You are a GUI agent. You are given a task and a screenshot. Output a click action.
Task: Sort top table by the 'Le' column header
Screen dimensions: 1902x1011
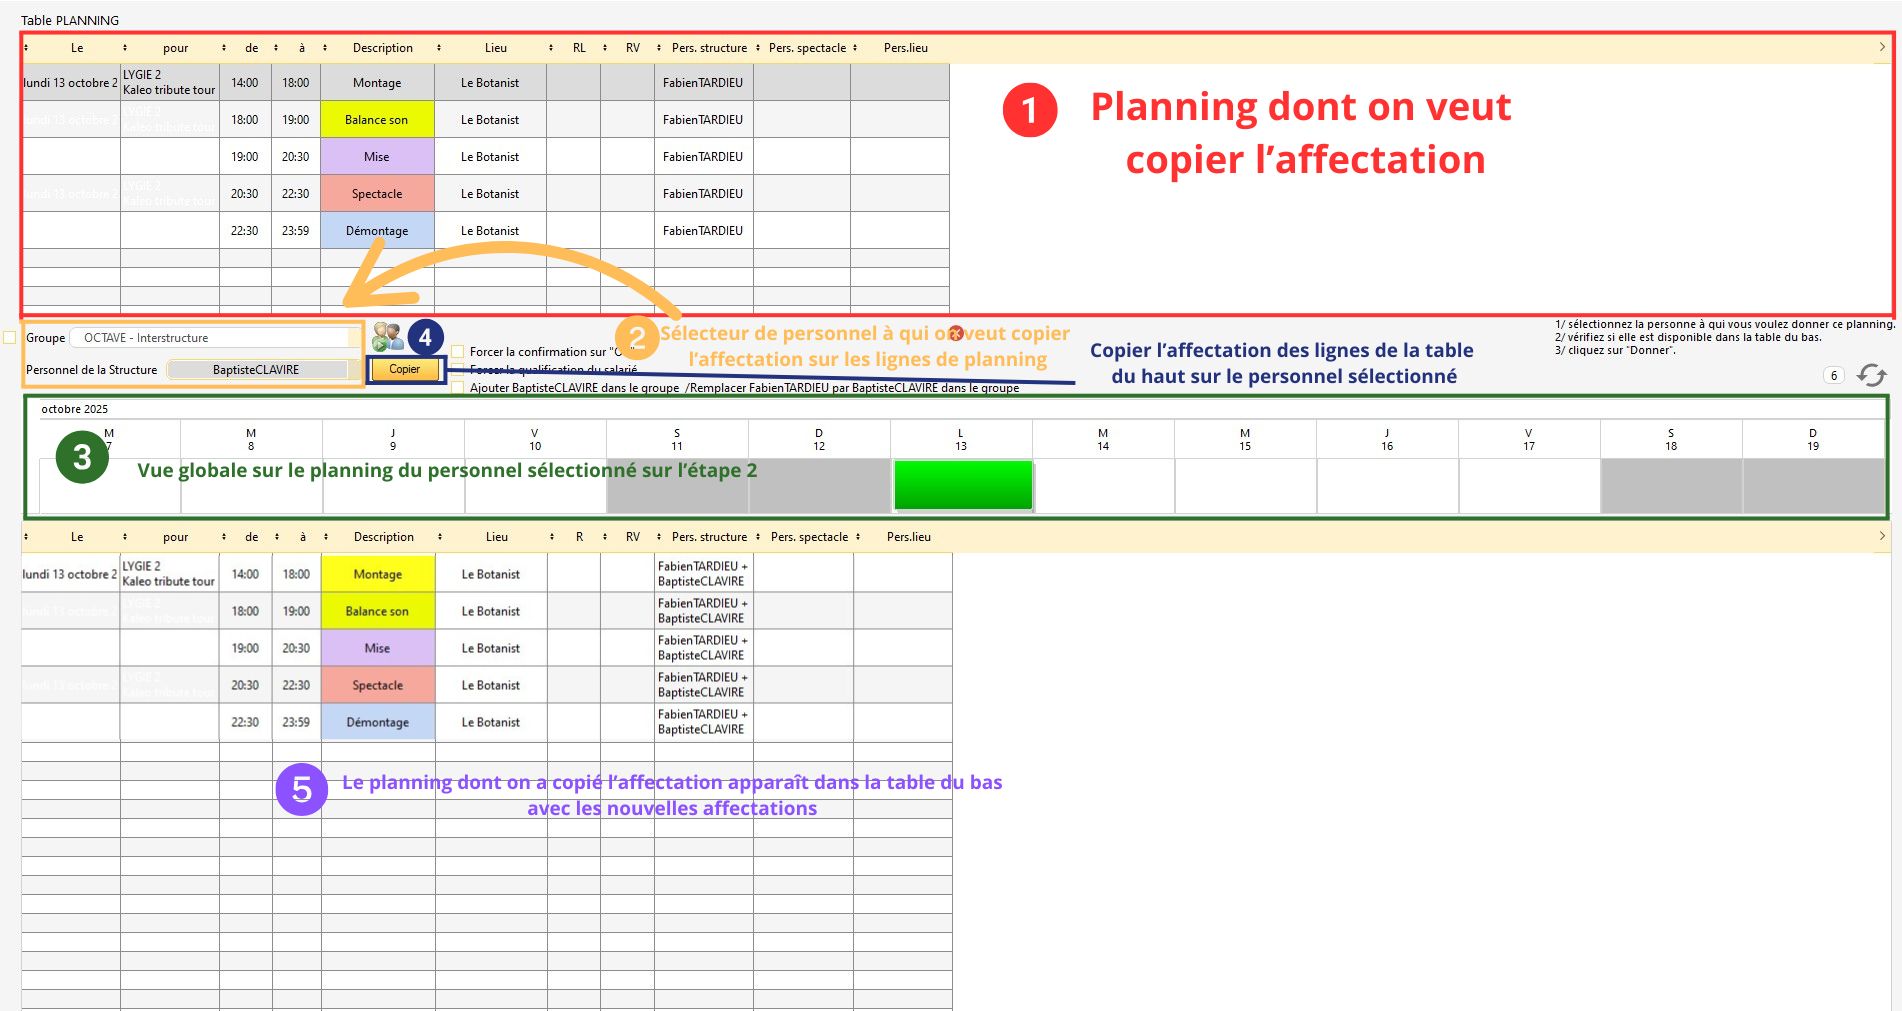pos(77,48)
